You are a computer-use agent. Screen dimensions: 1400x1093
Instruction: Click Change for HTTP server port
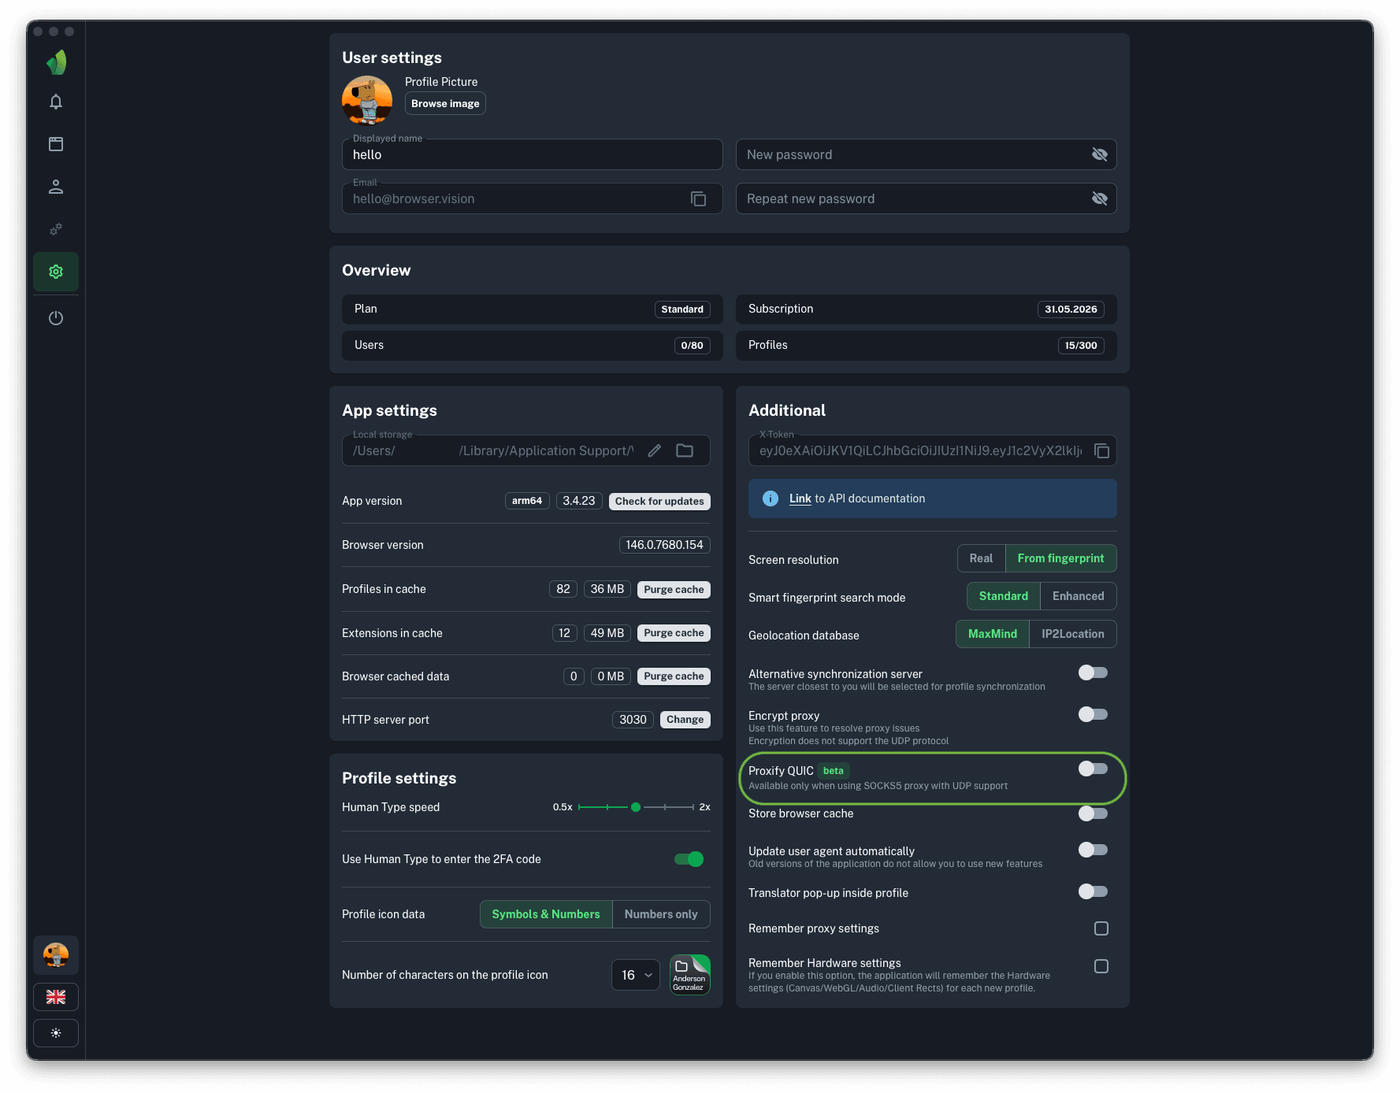click(685, 720)
